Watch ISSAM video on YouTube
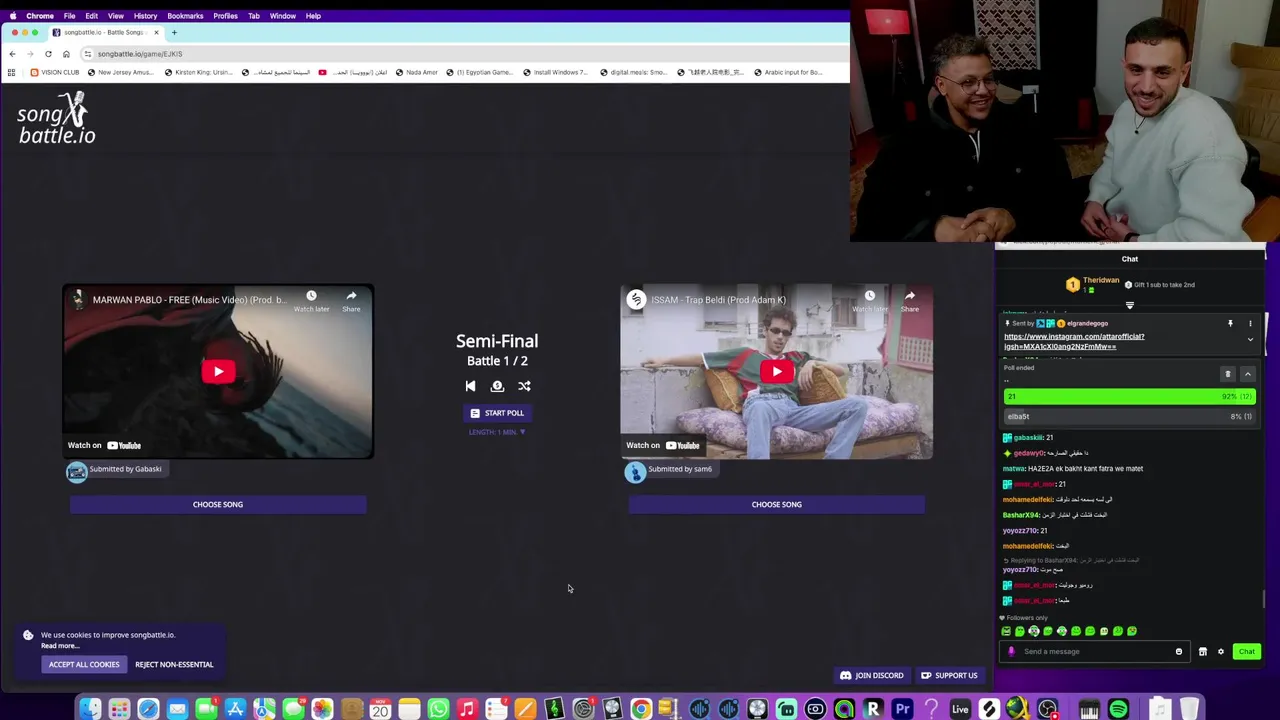The image size is (1280, 720). [x=663, y=445]
